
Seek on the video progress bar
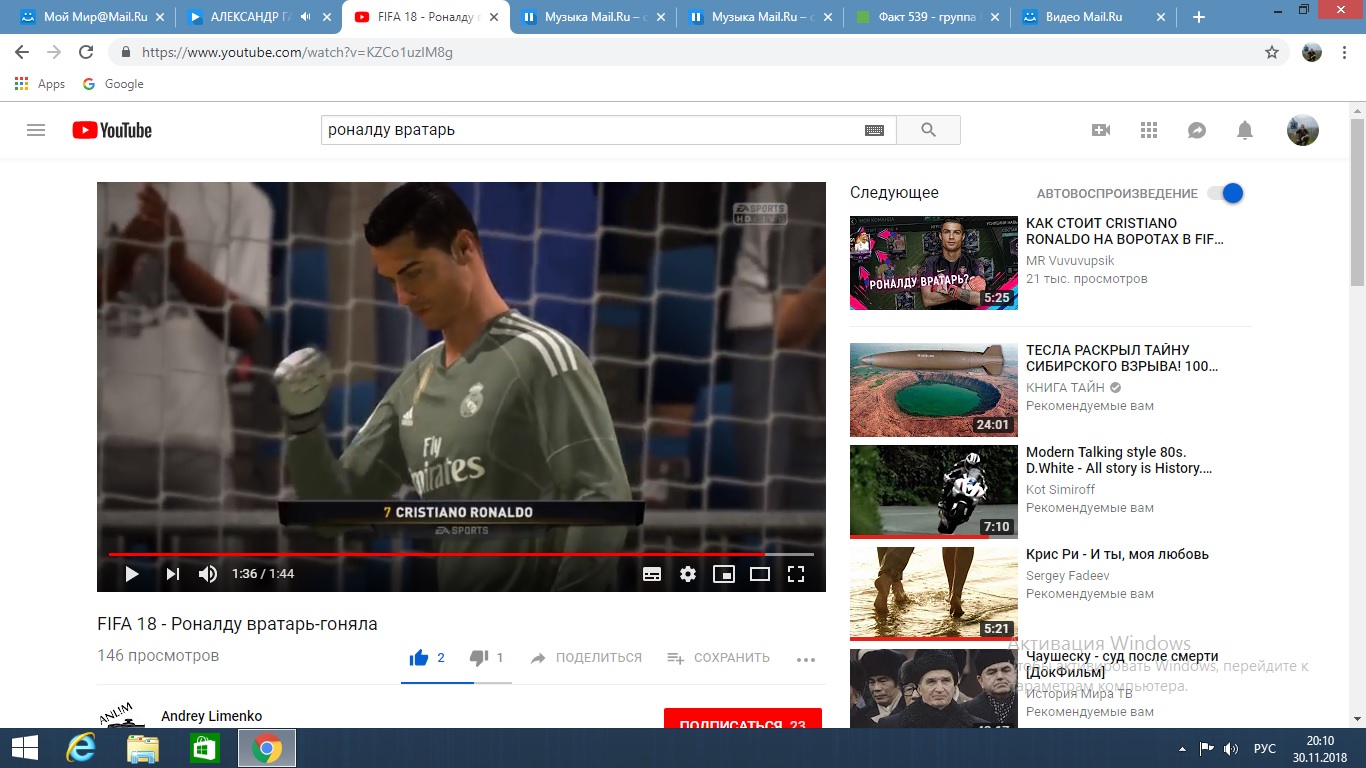(x=461, y=554)
